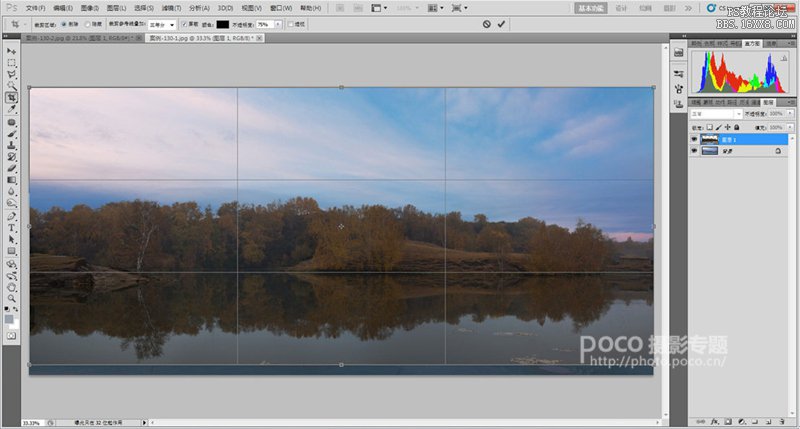
Task: Select the Path Selection tool
Action: (11, 239)
